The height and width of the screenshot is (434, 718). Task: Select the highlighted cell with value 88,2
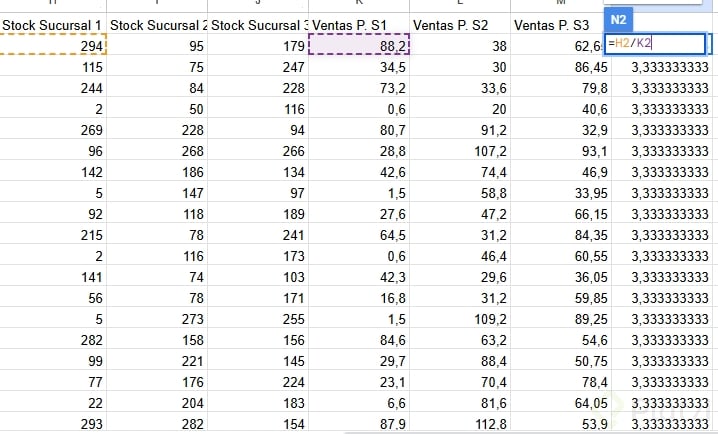point(360,45)
